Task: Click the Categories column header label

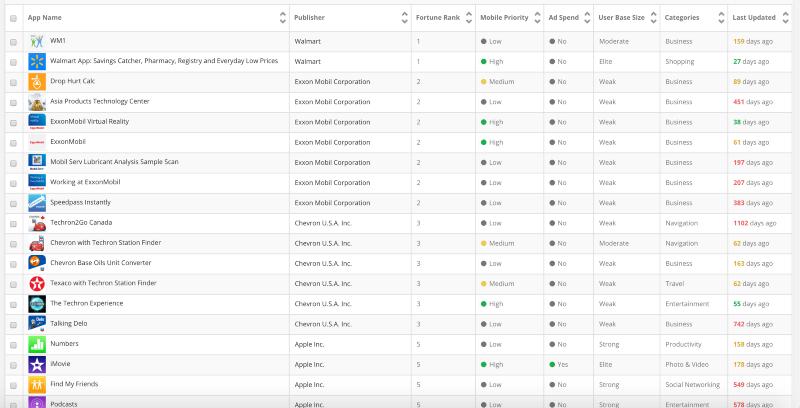Action: 682,17
